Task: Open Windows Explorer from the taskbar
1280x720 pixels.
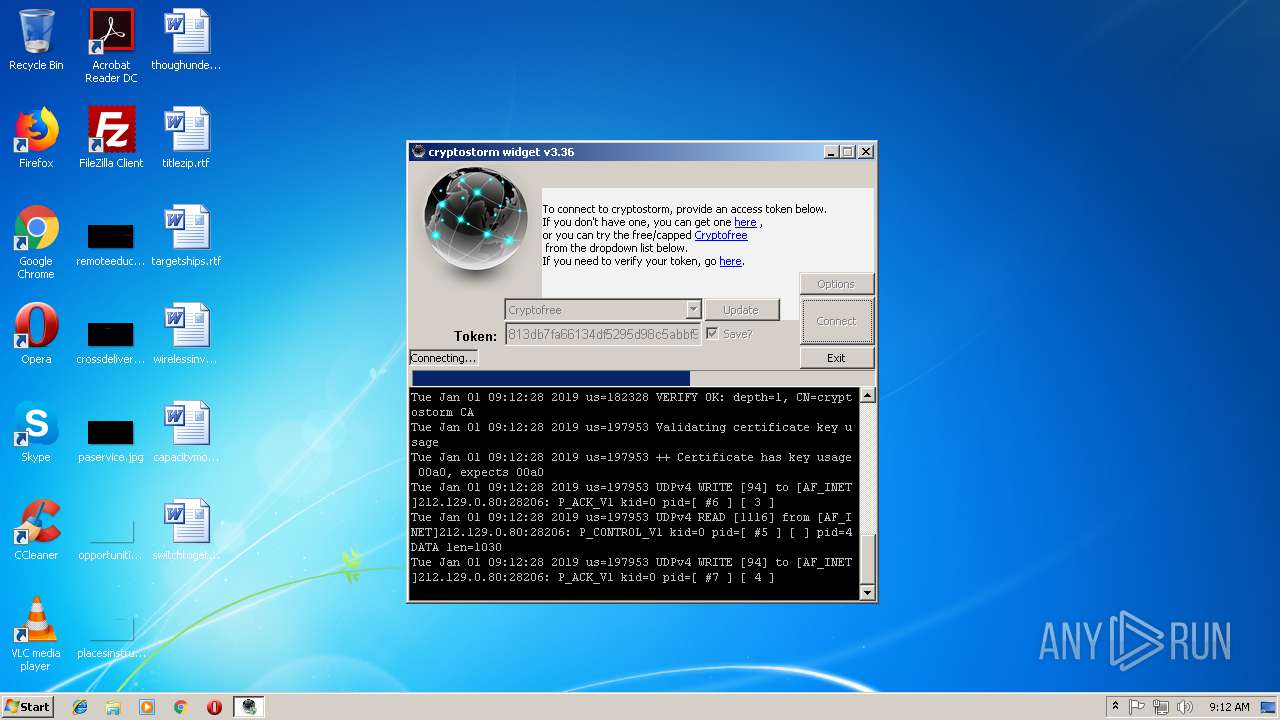Action: (x=113, y=707)
